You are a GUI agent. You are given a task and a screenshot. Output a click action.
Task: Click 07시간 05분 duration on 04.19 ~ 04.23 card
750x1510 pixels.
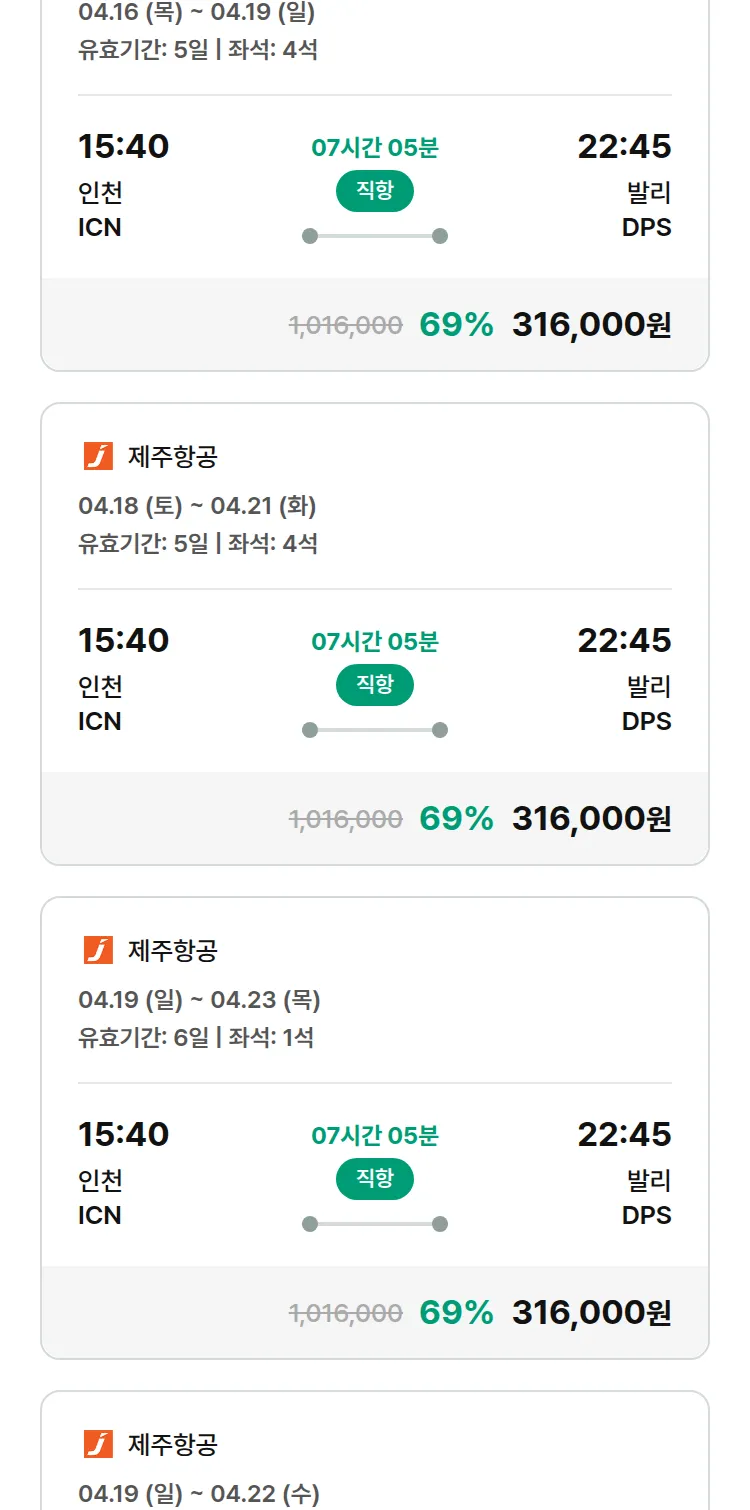(x=374, y=1136)
